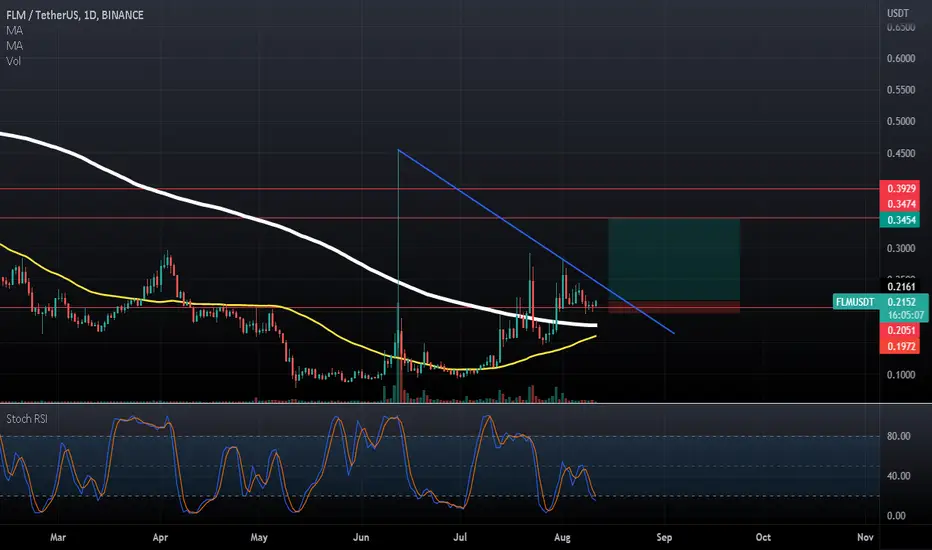Screen dimensions: 932x550
Task: Select the red stop-loss zone of position
Action: 674,307
